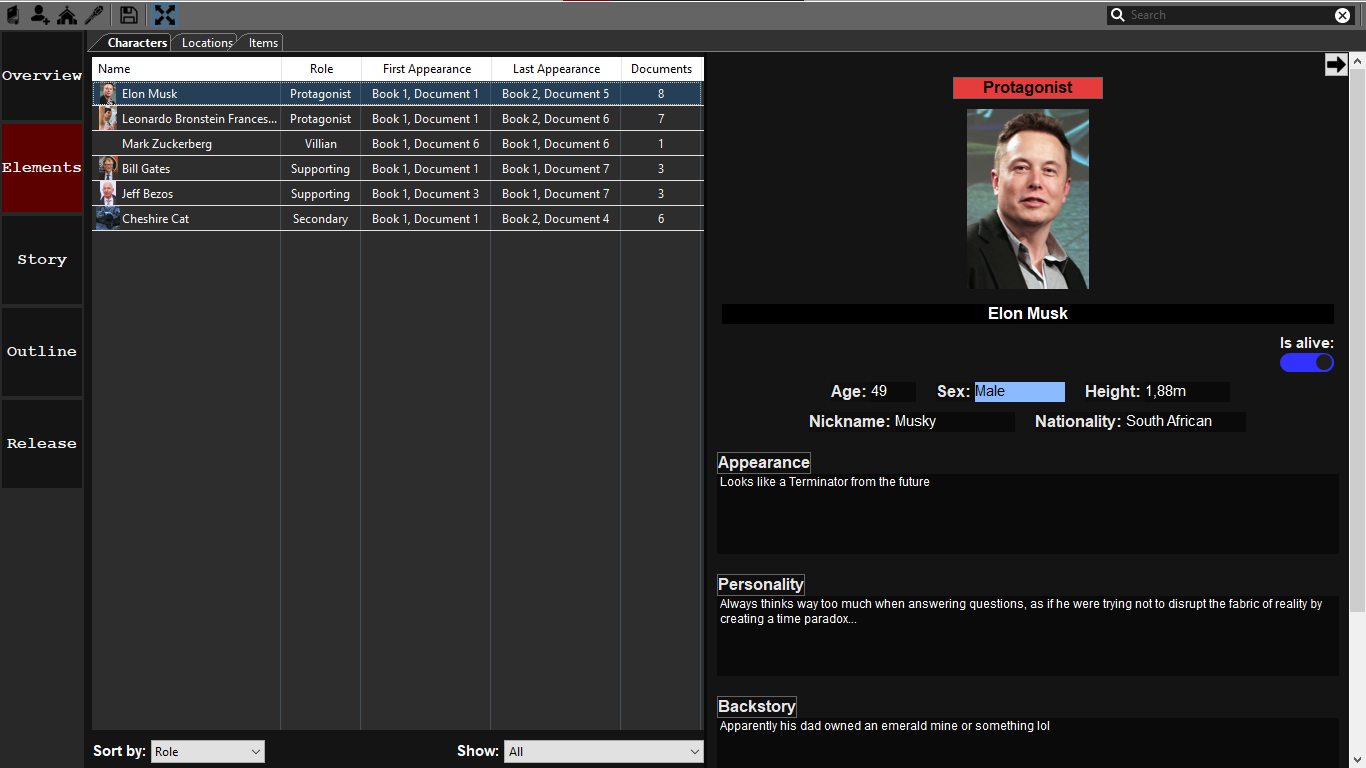1366x768 pixels.
Task: Toggle fullscreen with the arrows icon
Action: coord(165,15)
